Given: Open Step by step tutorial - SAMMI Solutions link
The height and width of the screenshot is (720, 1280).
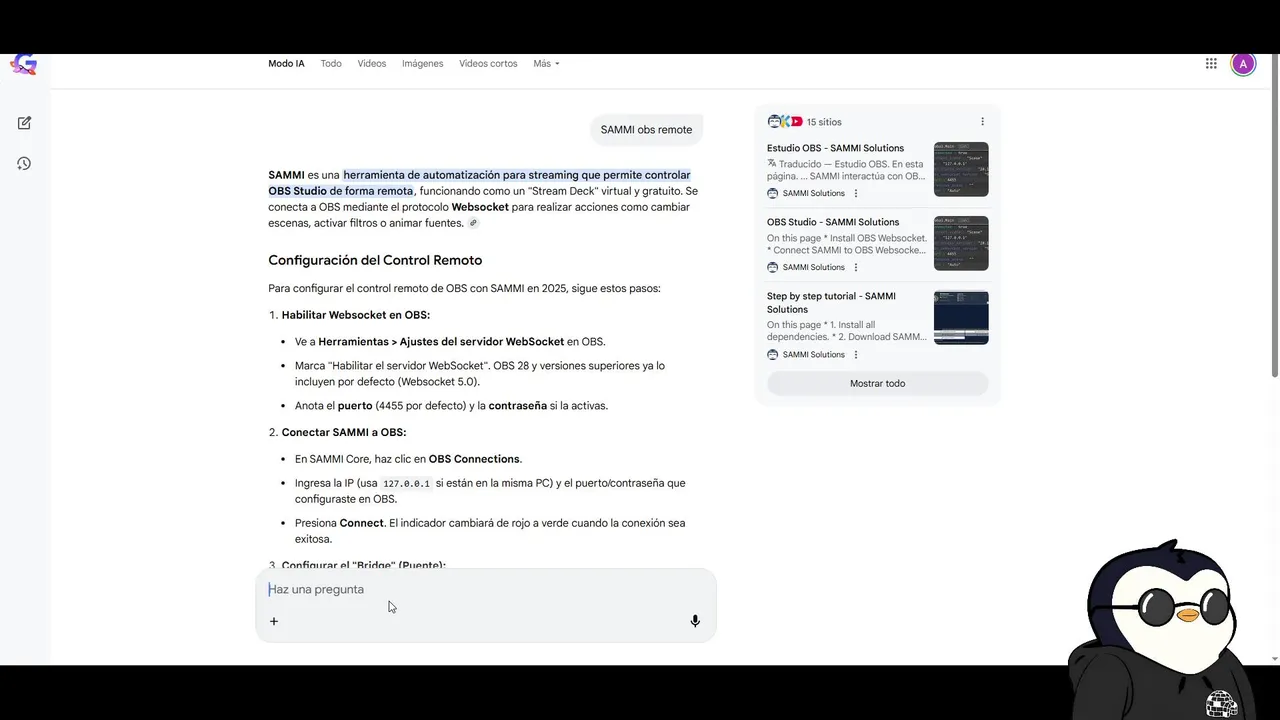Looking at the screenshot, I should (x=831, y=302).
